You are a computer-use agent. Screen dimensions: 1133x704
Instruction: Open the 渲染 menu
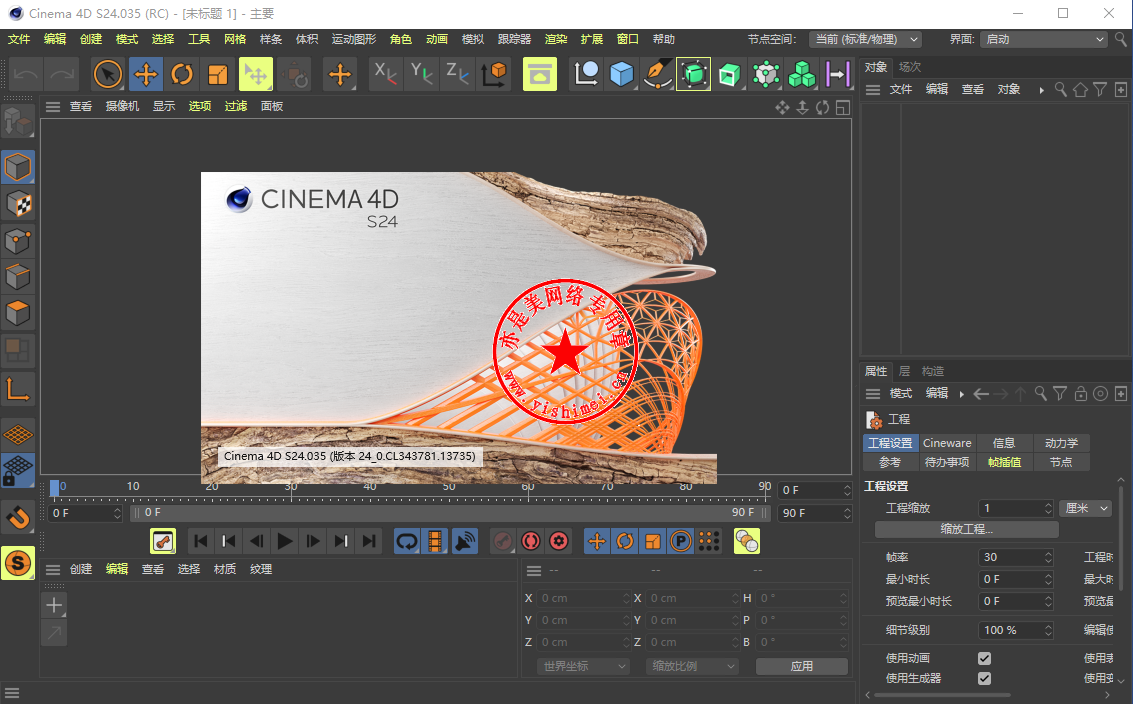[556, 39]
